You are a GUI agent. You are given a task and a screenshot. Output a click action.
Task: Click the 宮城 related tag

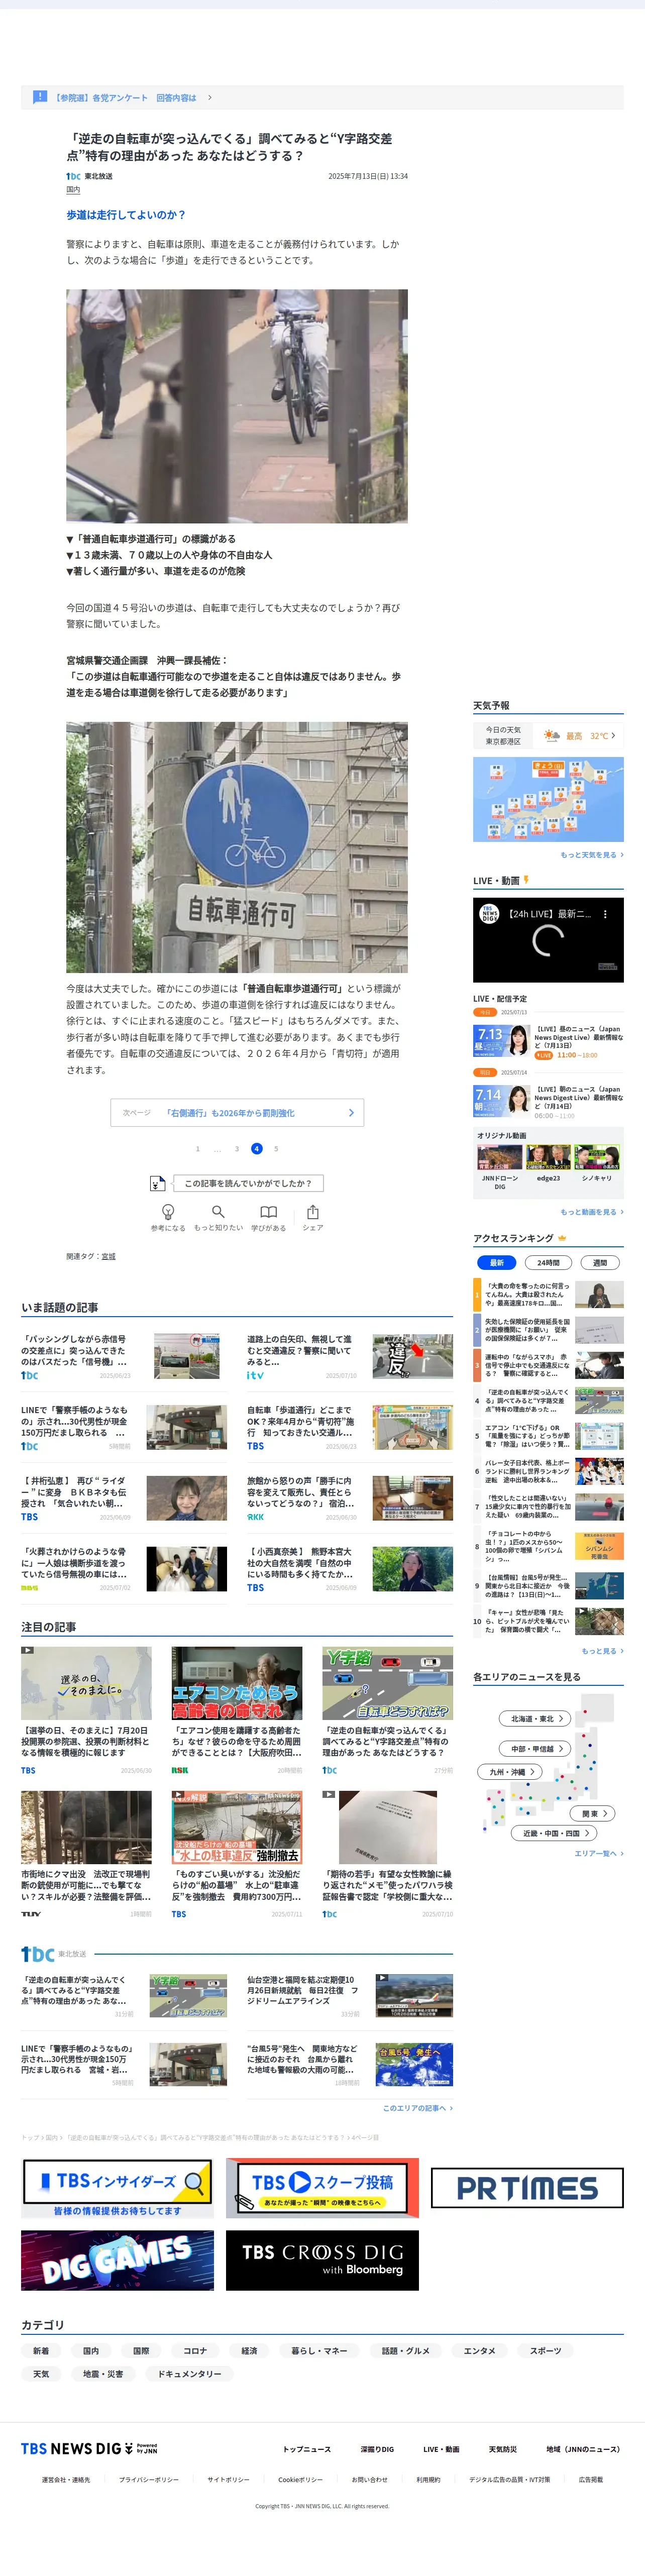tap(108, 1256)
